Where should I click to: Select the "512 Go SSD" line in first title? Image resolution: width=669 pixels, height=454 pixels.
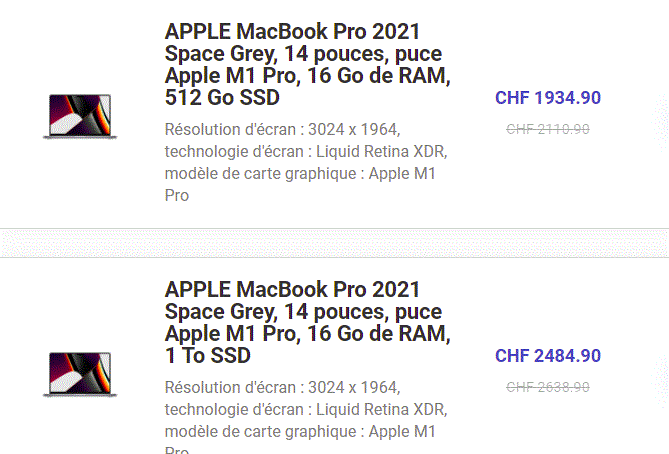click(x=222, y=97)
